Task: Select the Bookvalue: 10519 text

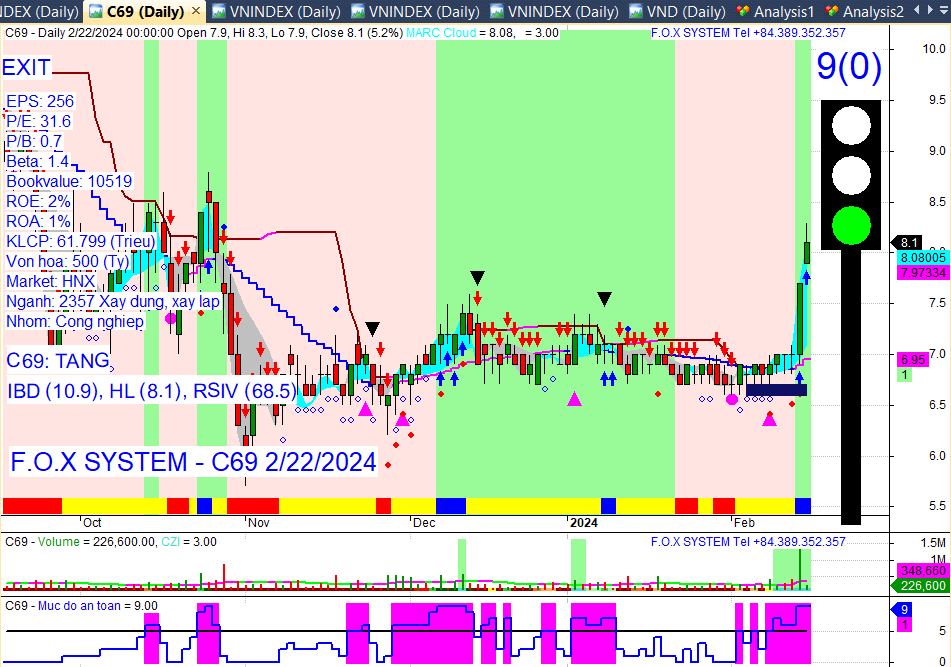Action: (x=69, y=181)
